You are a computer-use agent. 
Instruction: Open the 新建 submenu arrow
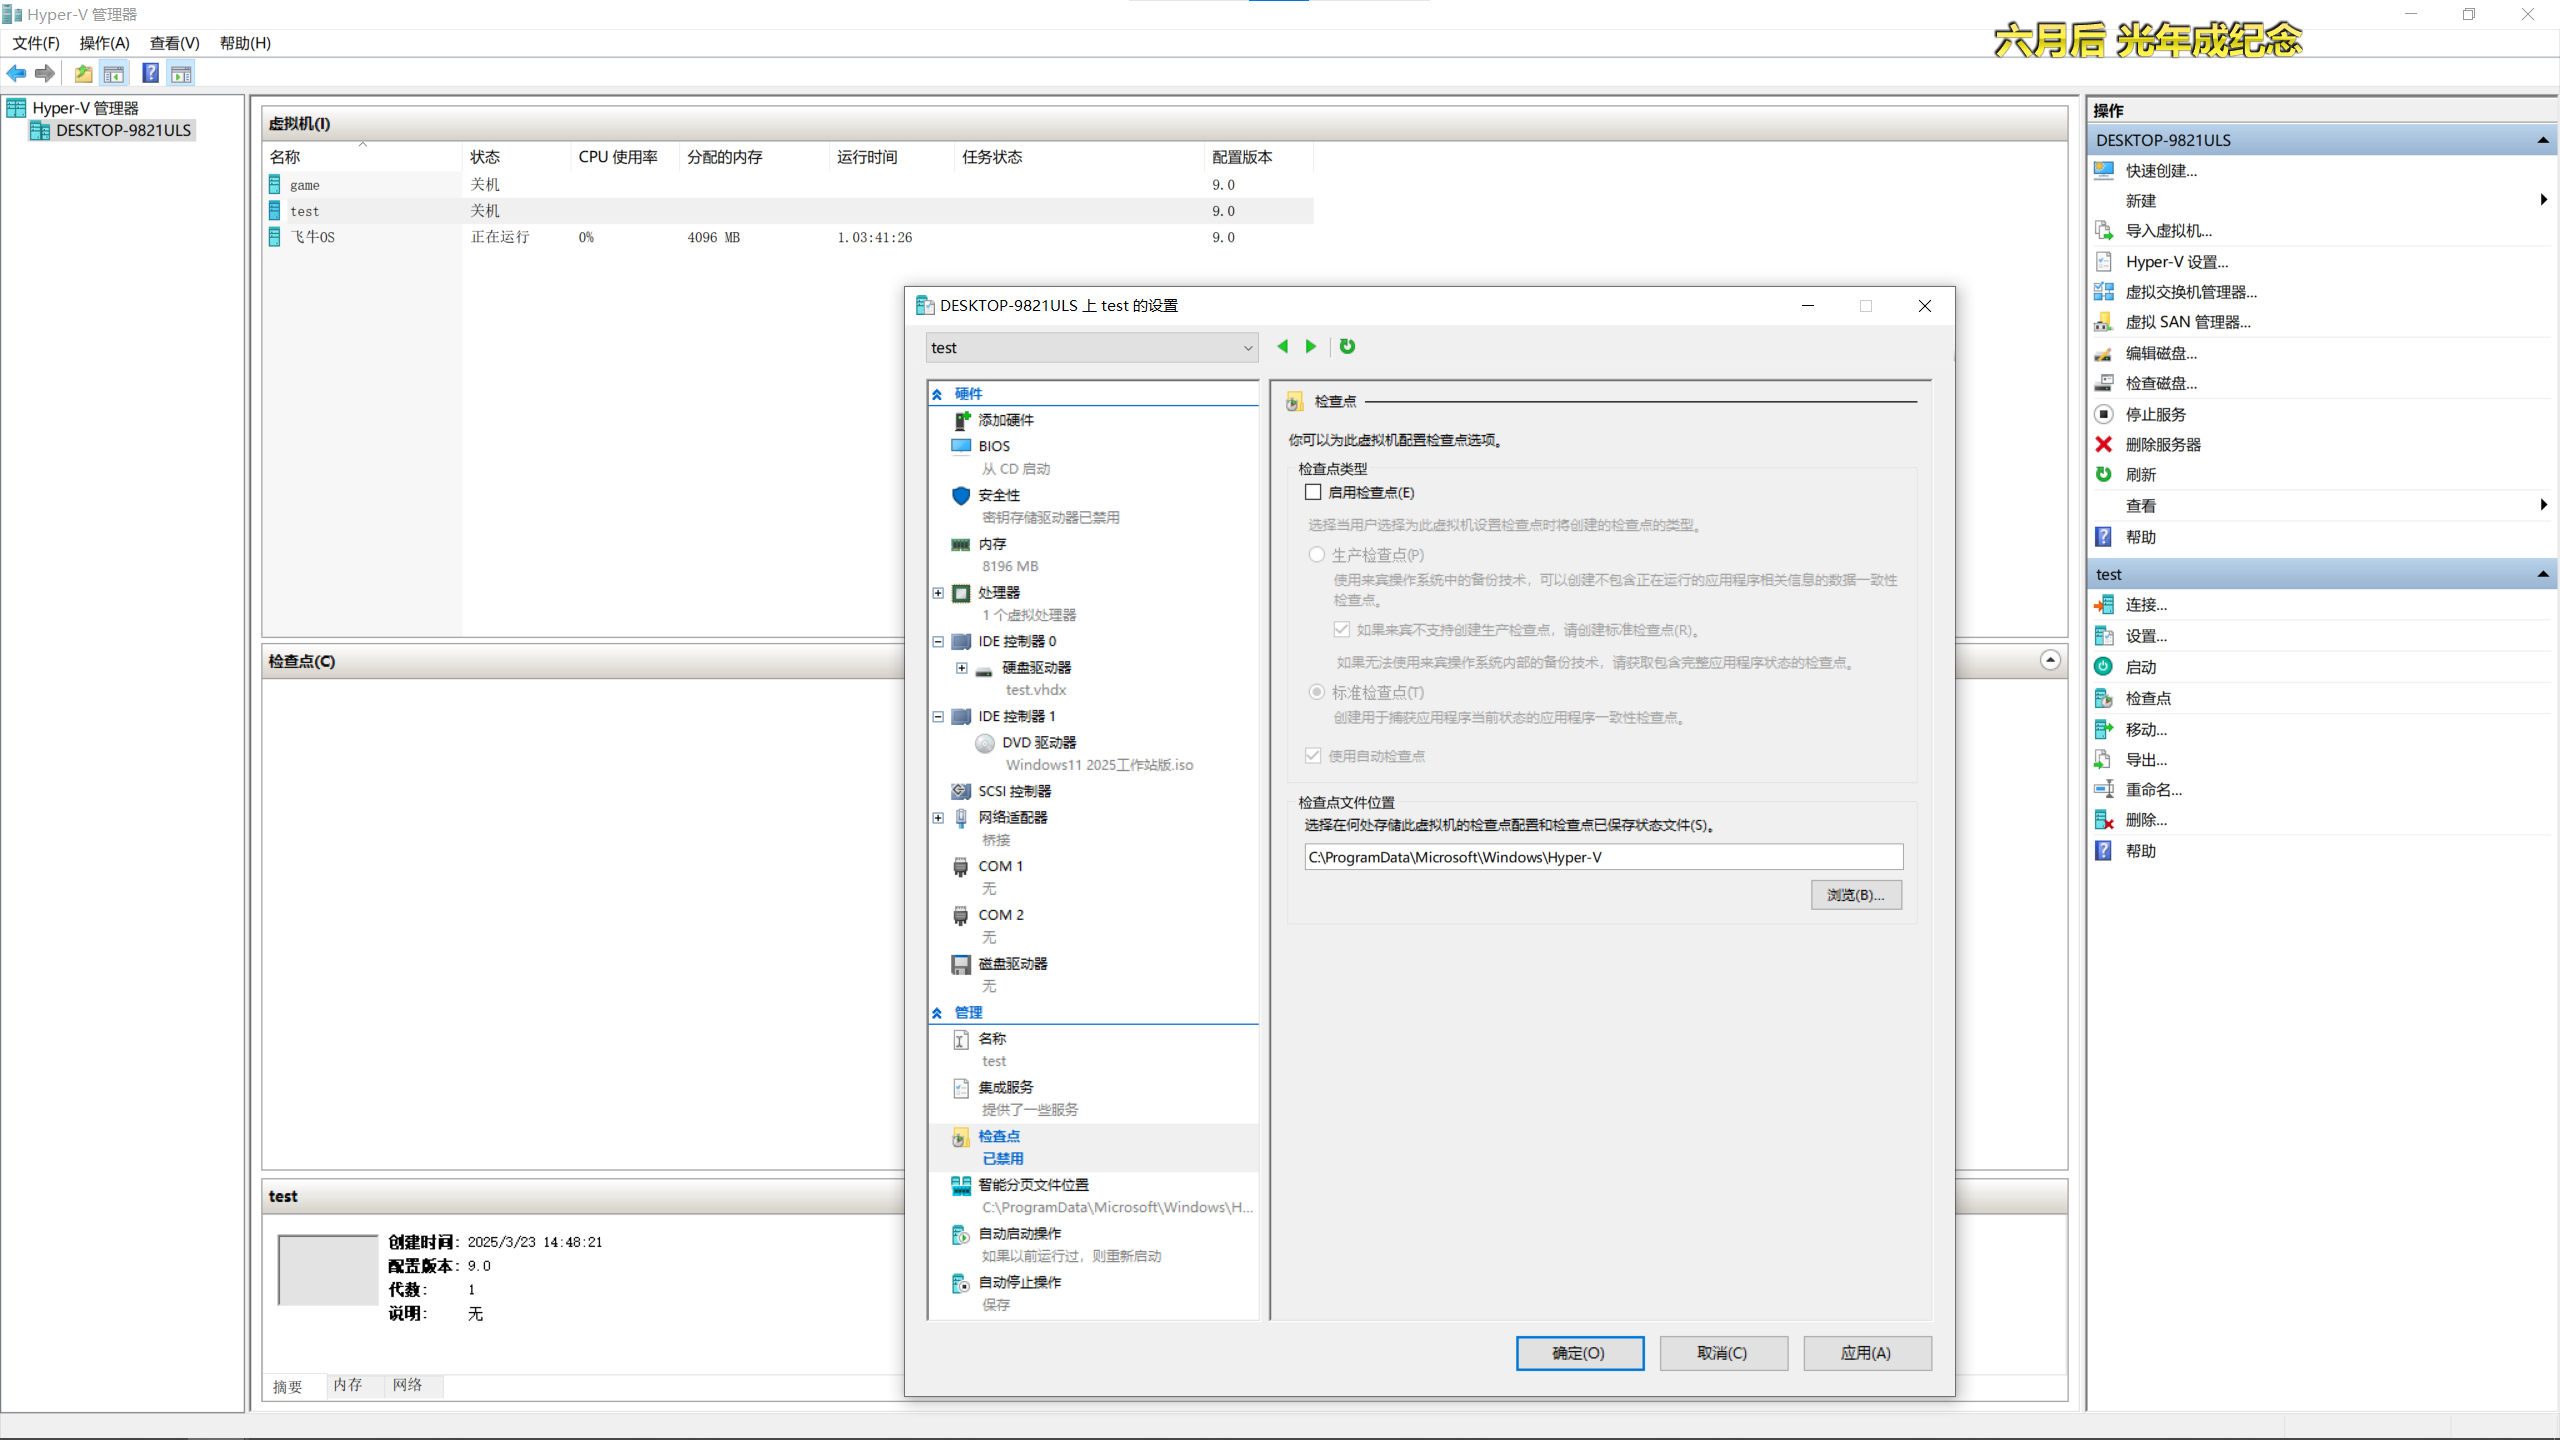click(x=2543, y=200)
